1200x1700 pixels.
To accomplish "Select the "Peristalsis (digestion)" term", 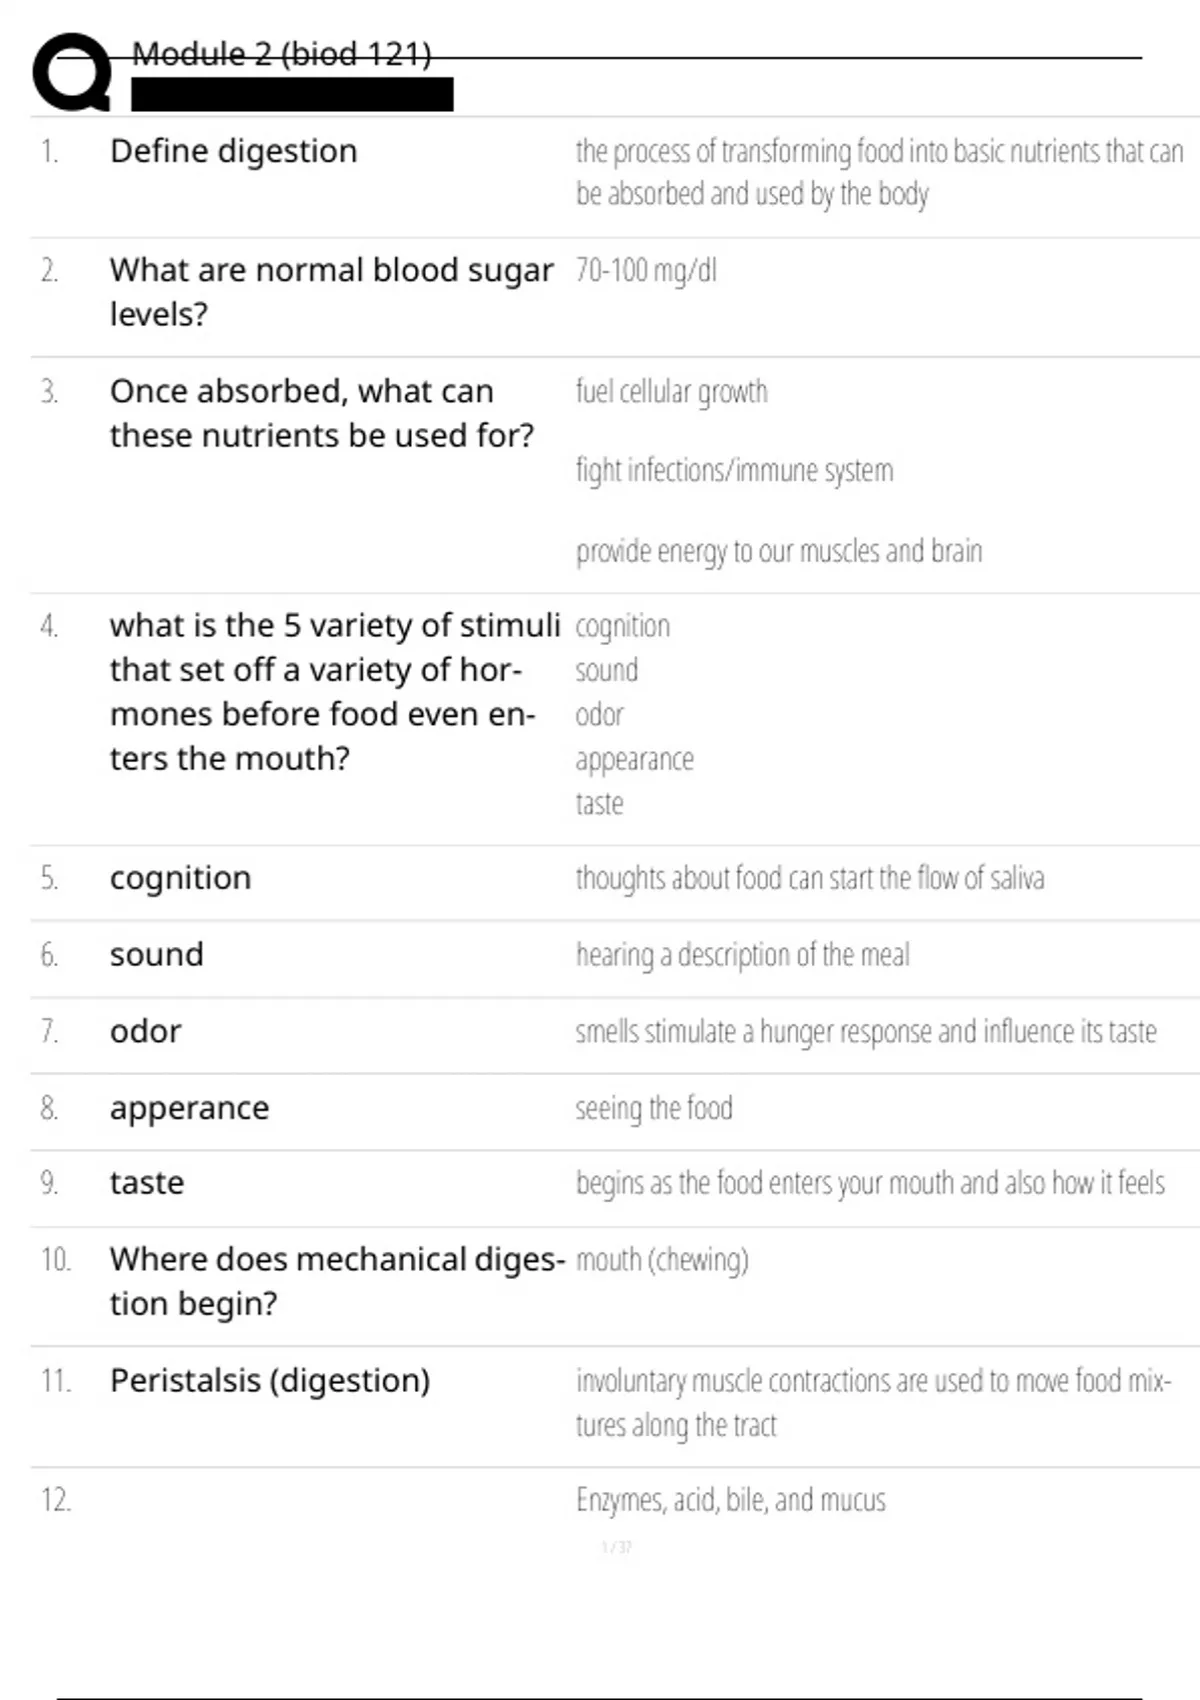I will point(270,1381).
